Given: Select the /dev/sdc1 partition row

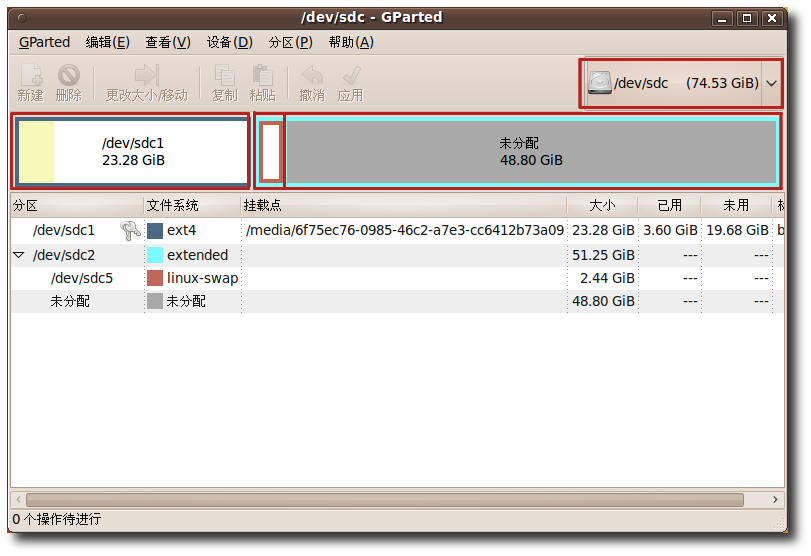Looking at the screenshot, I should point(397,231).
